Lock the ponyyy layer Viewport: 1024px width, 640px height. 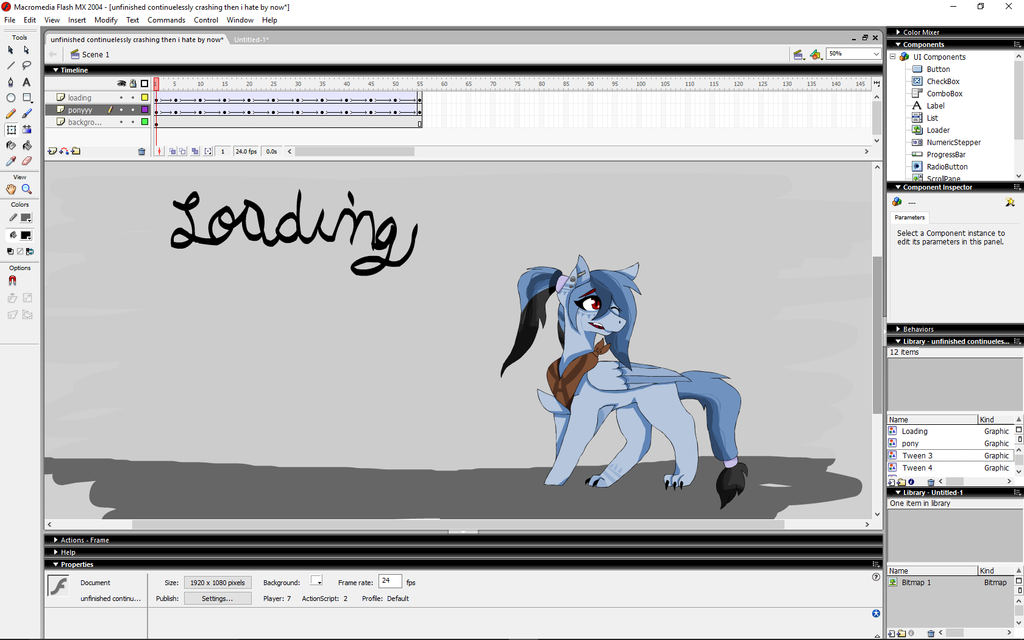tap(133, 110)
